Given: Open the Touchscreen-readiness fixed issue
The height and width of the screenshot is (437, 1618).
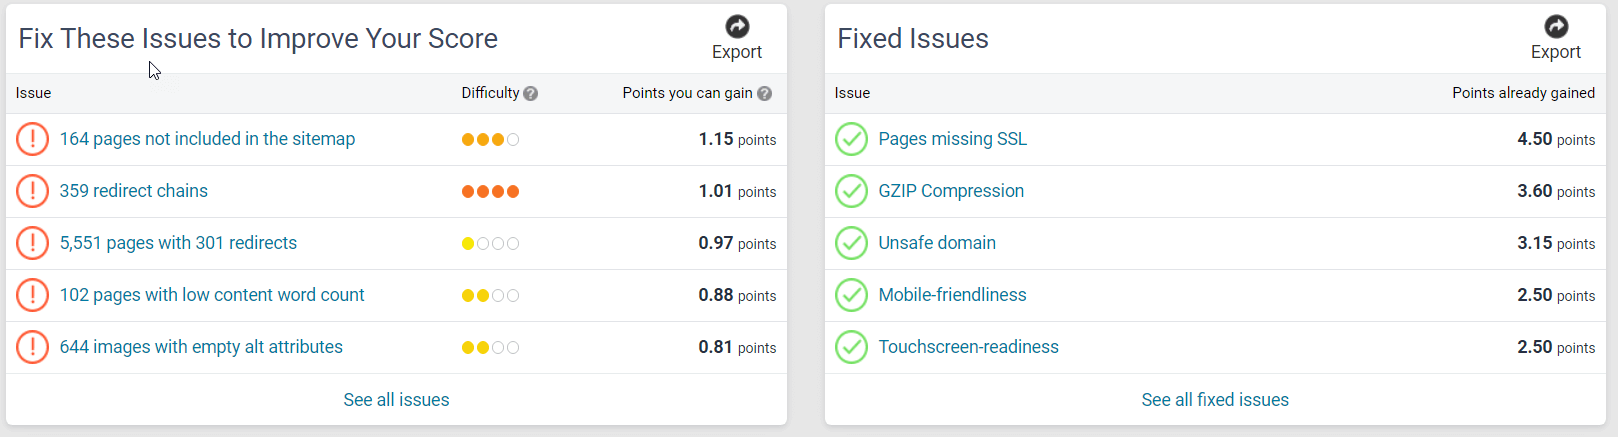Looking at the screenshot, I should point(968,347).
